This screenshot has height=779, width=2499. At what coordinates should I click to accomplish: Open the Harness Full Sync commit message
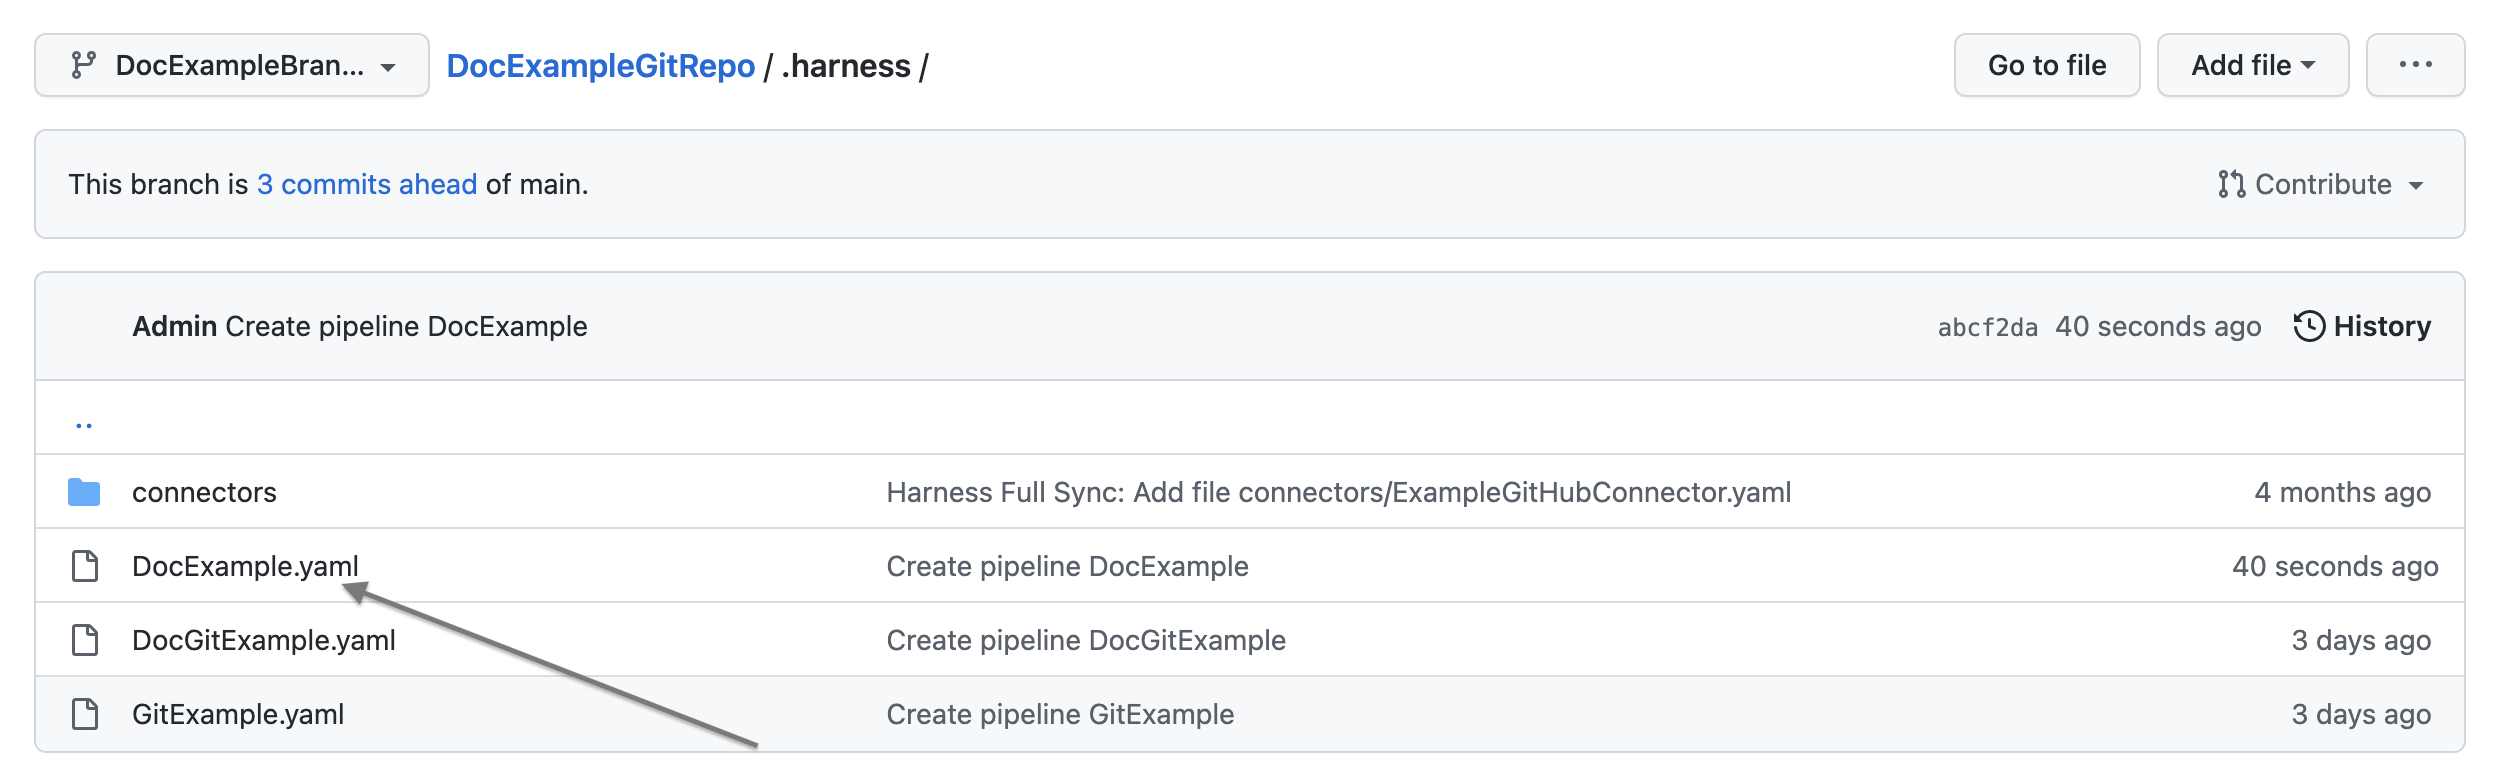click(1338, 492)
